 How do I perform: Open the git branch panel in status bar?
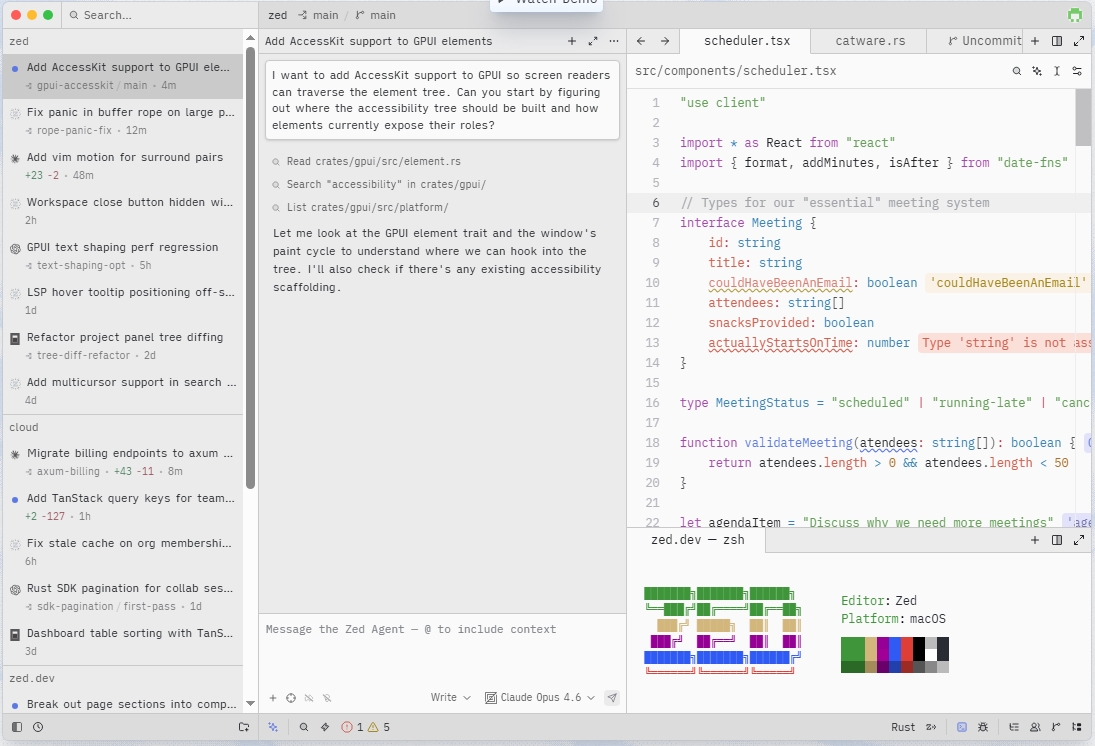(1056, 727)
